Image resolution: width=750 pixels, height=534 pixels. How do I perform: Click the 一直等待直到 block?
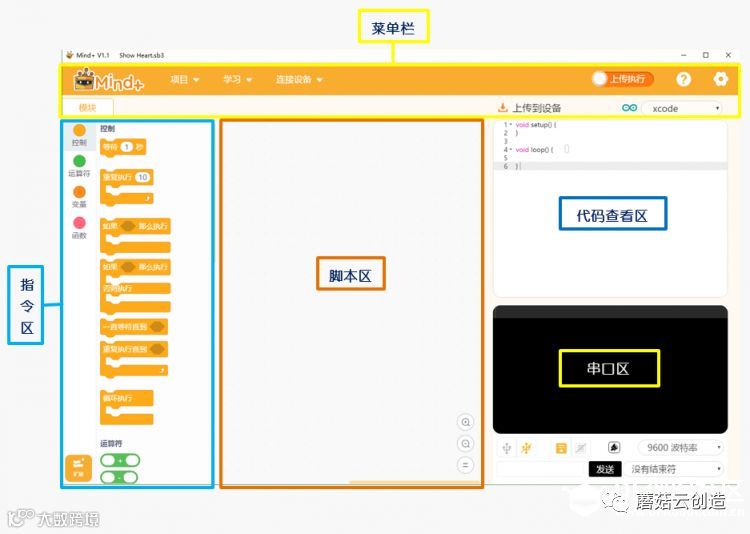tap(134, 327)
